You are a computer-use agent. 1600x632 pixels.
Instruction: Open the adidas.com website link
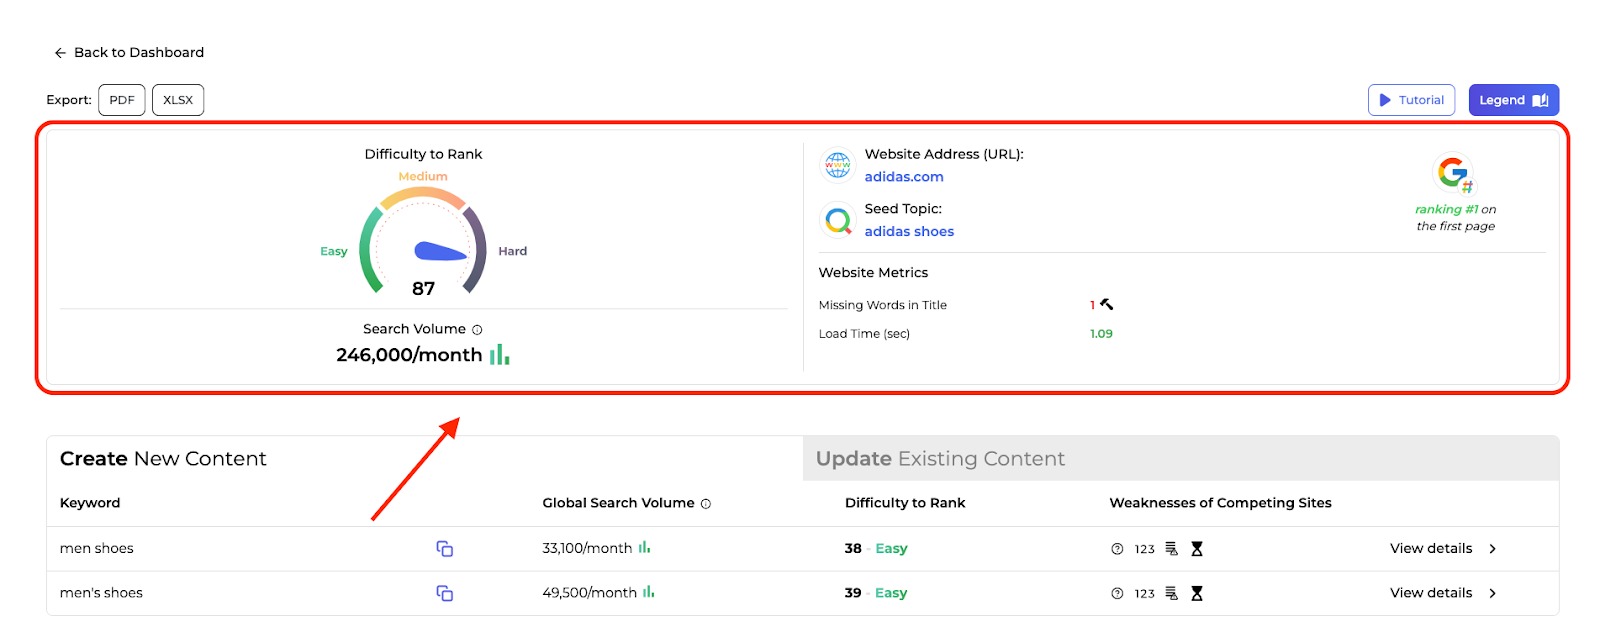pyautogui.click(x=904, y=177)
